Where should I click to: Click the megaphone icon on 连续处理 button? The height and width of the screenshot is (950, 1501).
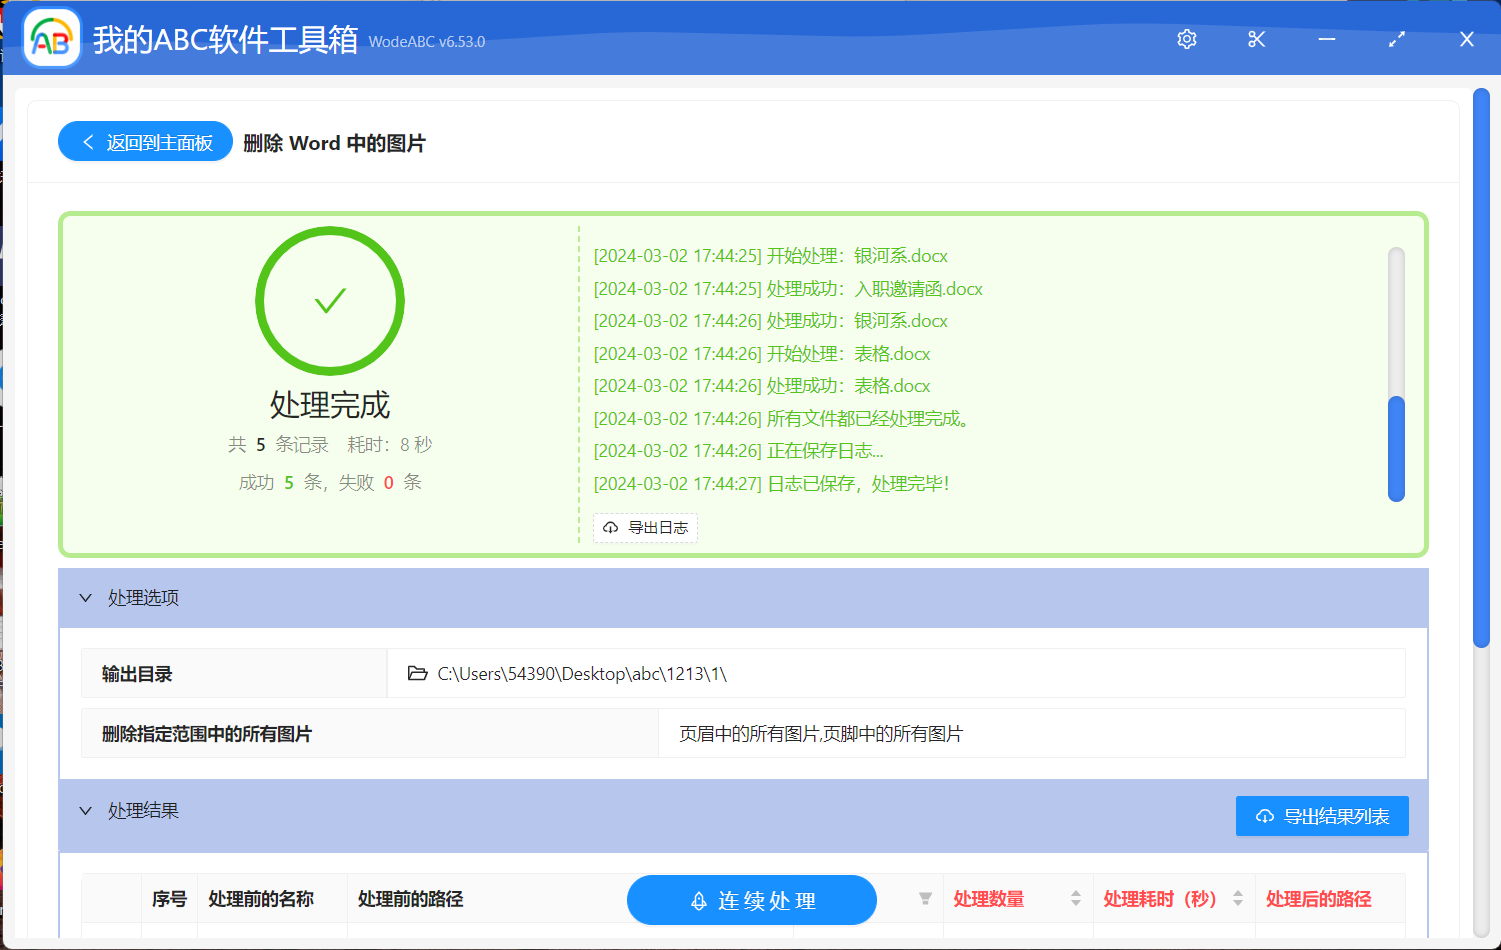click(x=697, y=900)
